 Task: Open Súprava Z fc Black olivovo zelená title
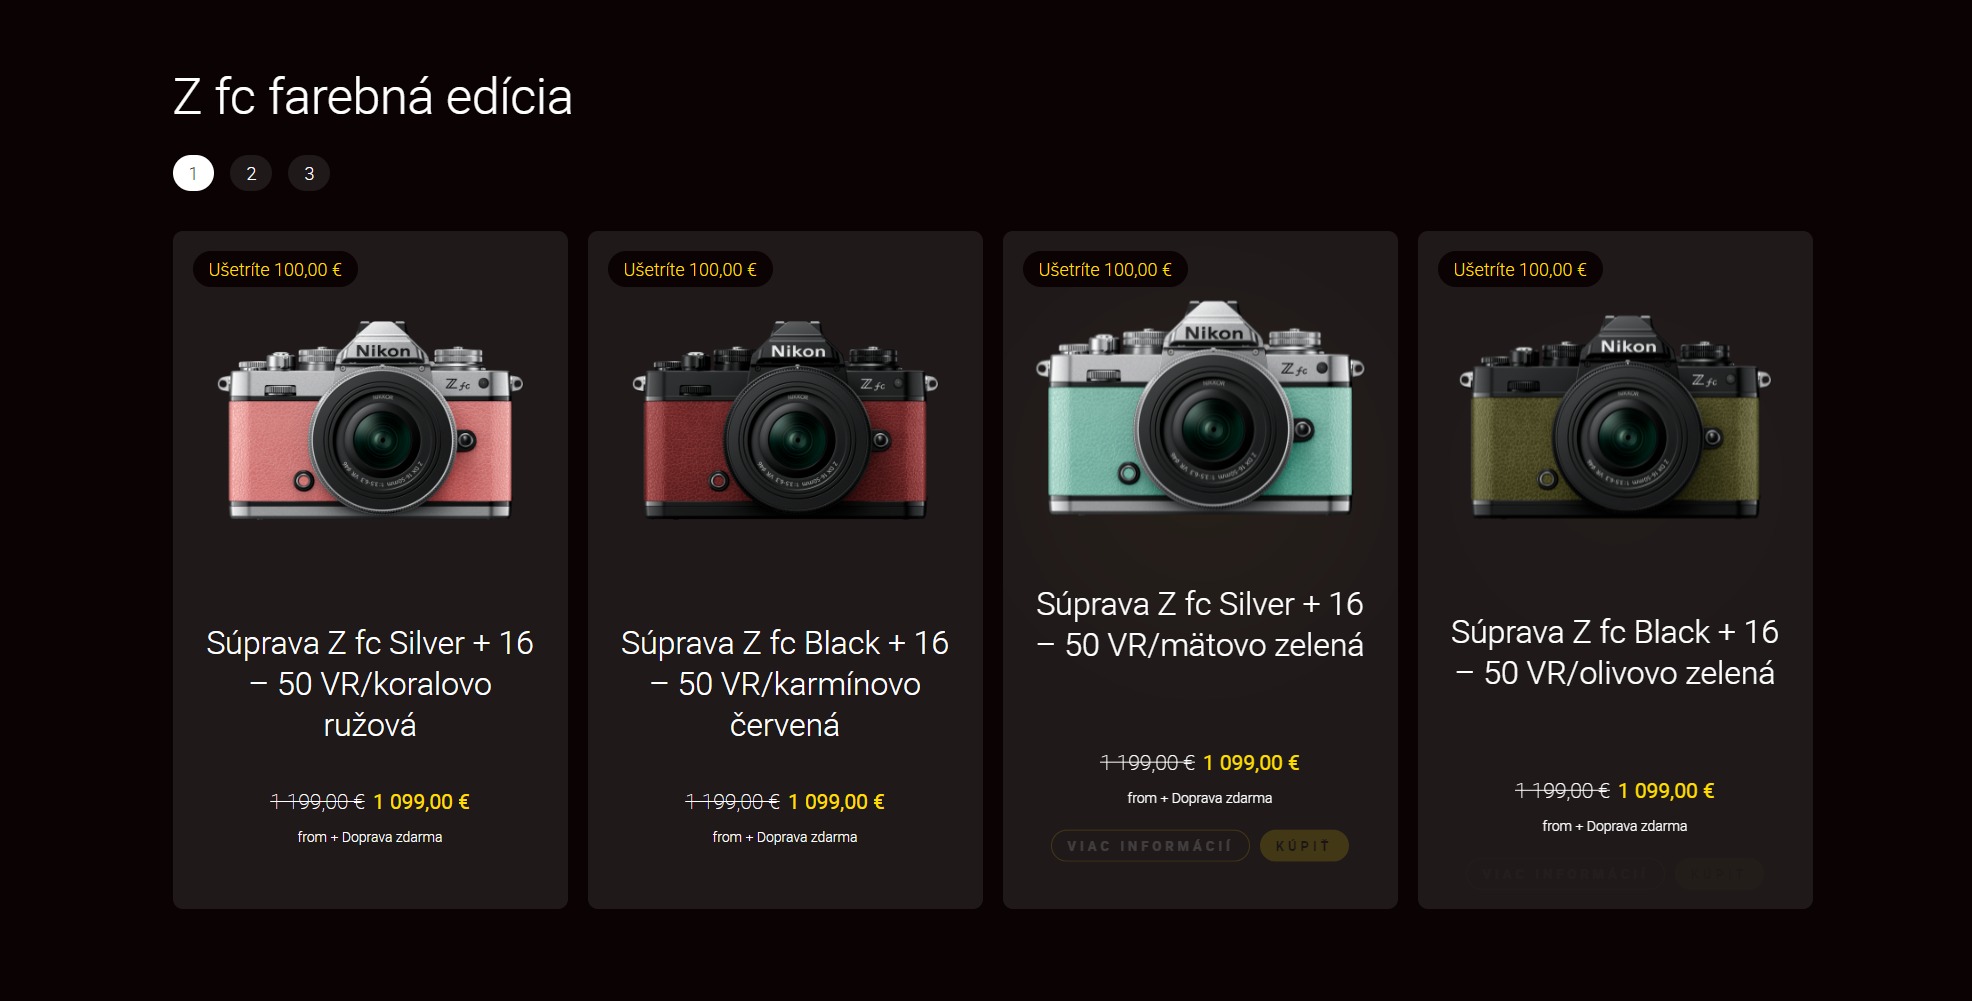(x=1615, y=652)
